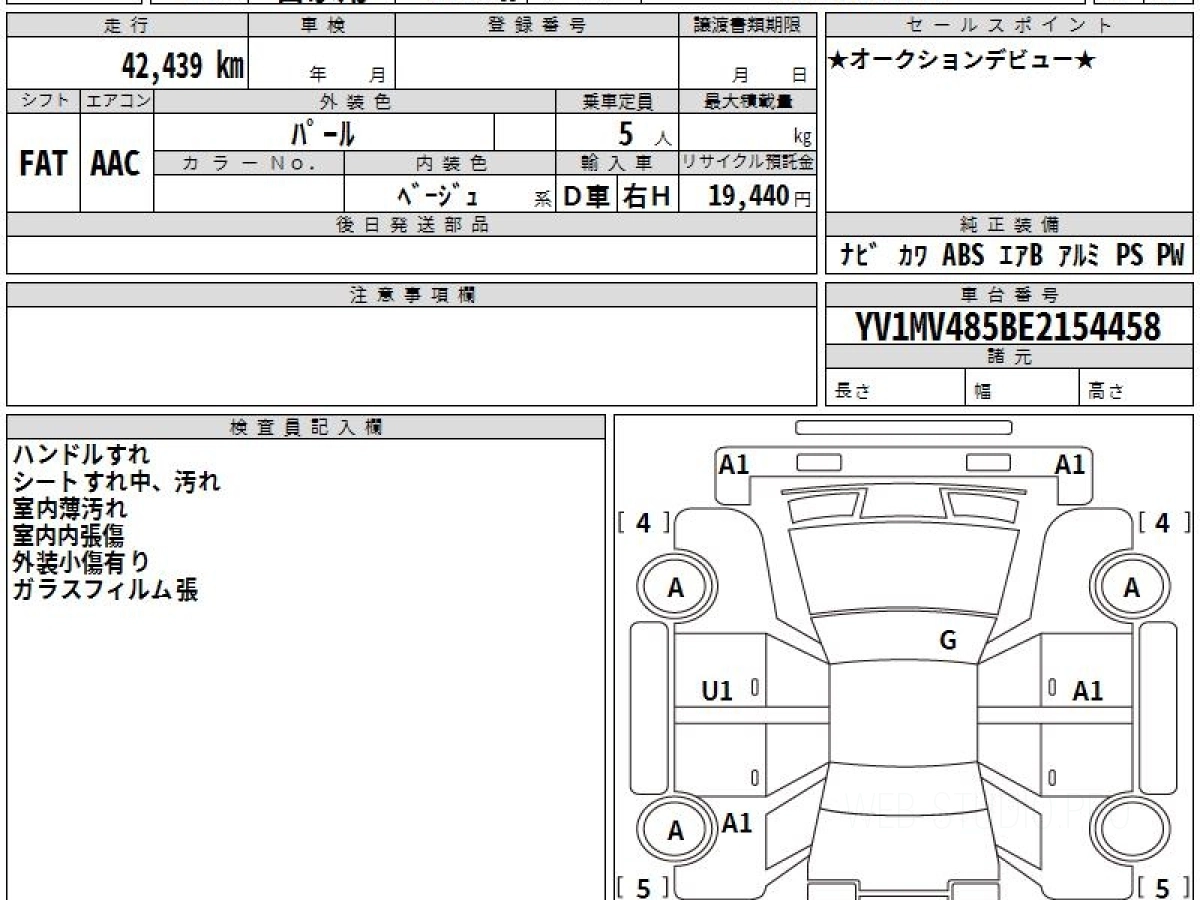Select the 乗車定員 header
The image size is (1200, 900).
point(617,101)
